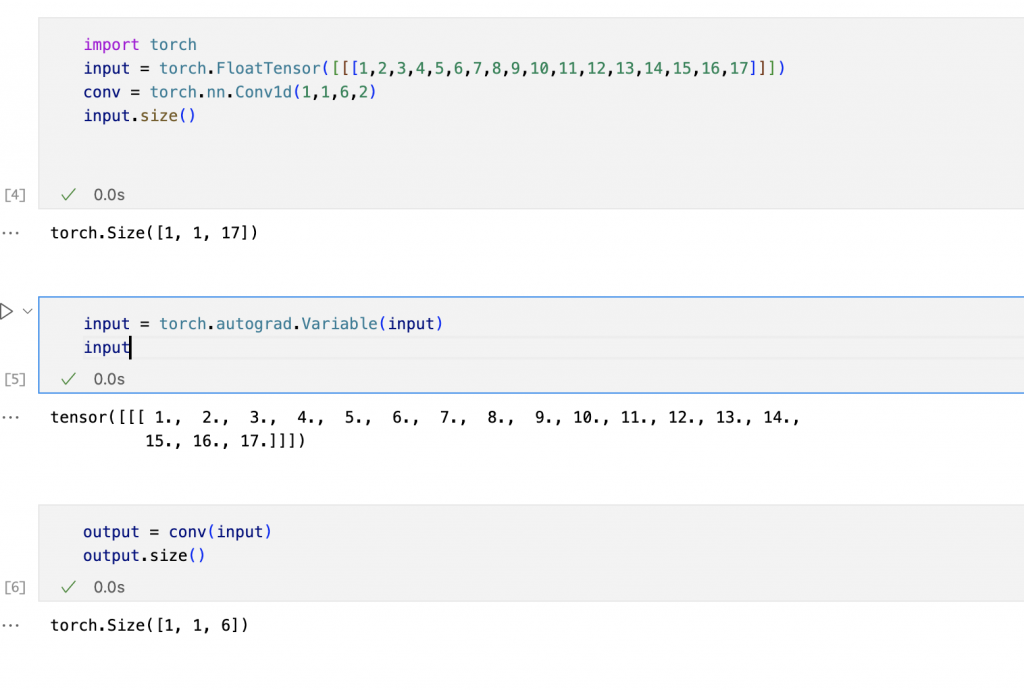Click 0.0s execution time of cell 6
Viewport: 1024px width, 690px height.
point(109,587)
